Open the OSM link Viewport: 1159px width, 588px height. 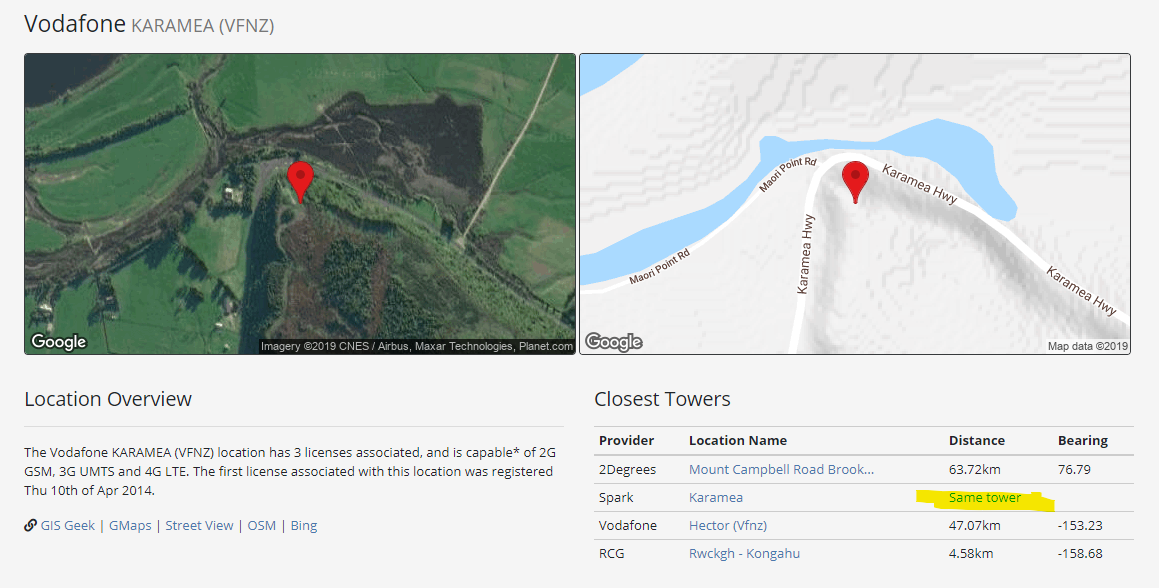[x=262, y=525]
